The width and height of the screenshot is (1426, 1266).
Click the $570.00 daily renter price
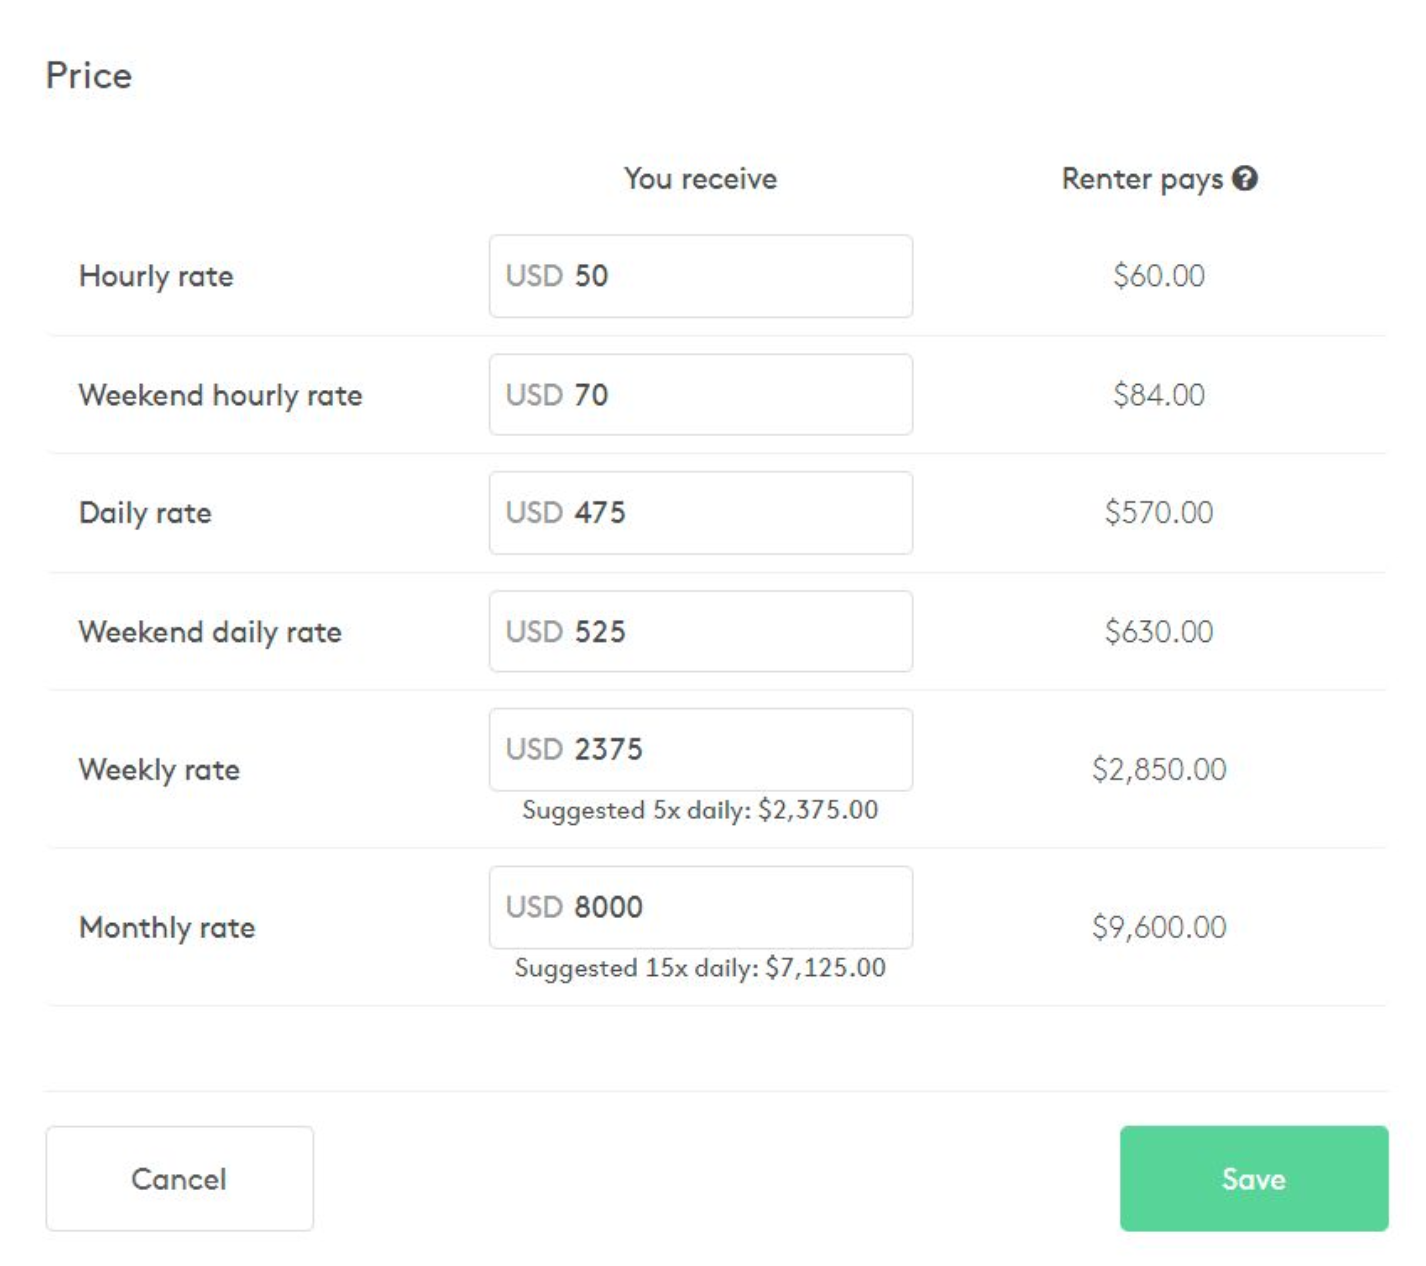coord(1159,513)
